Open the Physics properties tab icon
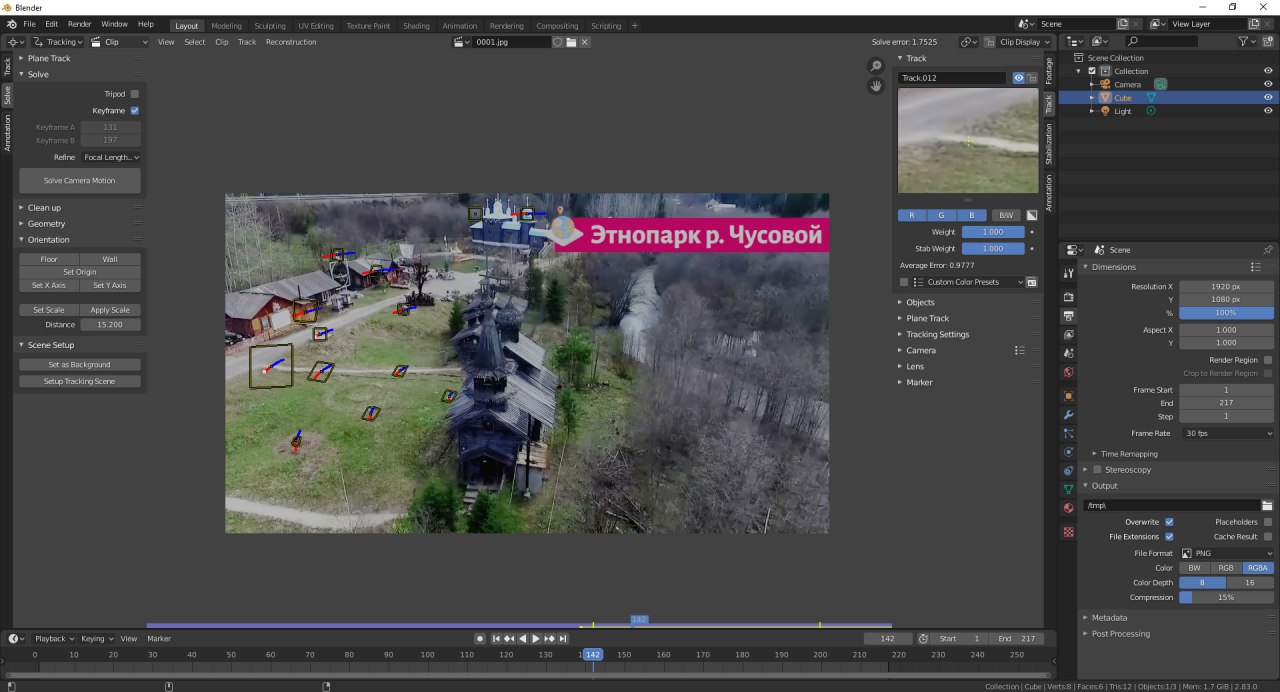This screenshot has height=692, width=1280. [1068, 452]
